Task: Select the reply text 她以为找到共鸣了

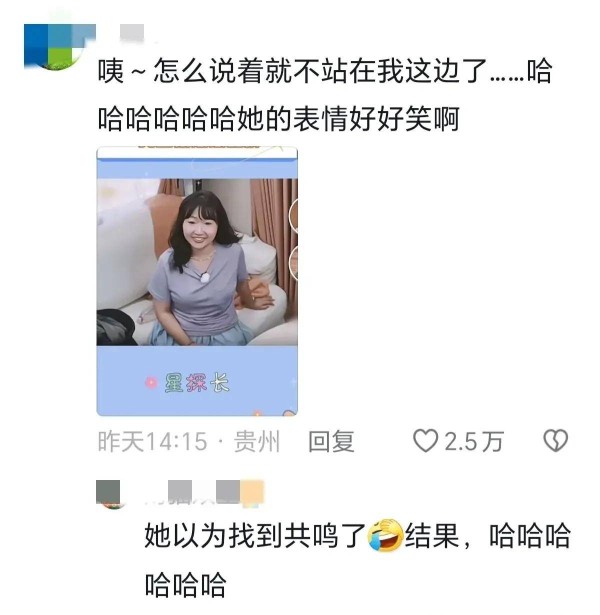Action: click(255, 535)
